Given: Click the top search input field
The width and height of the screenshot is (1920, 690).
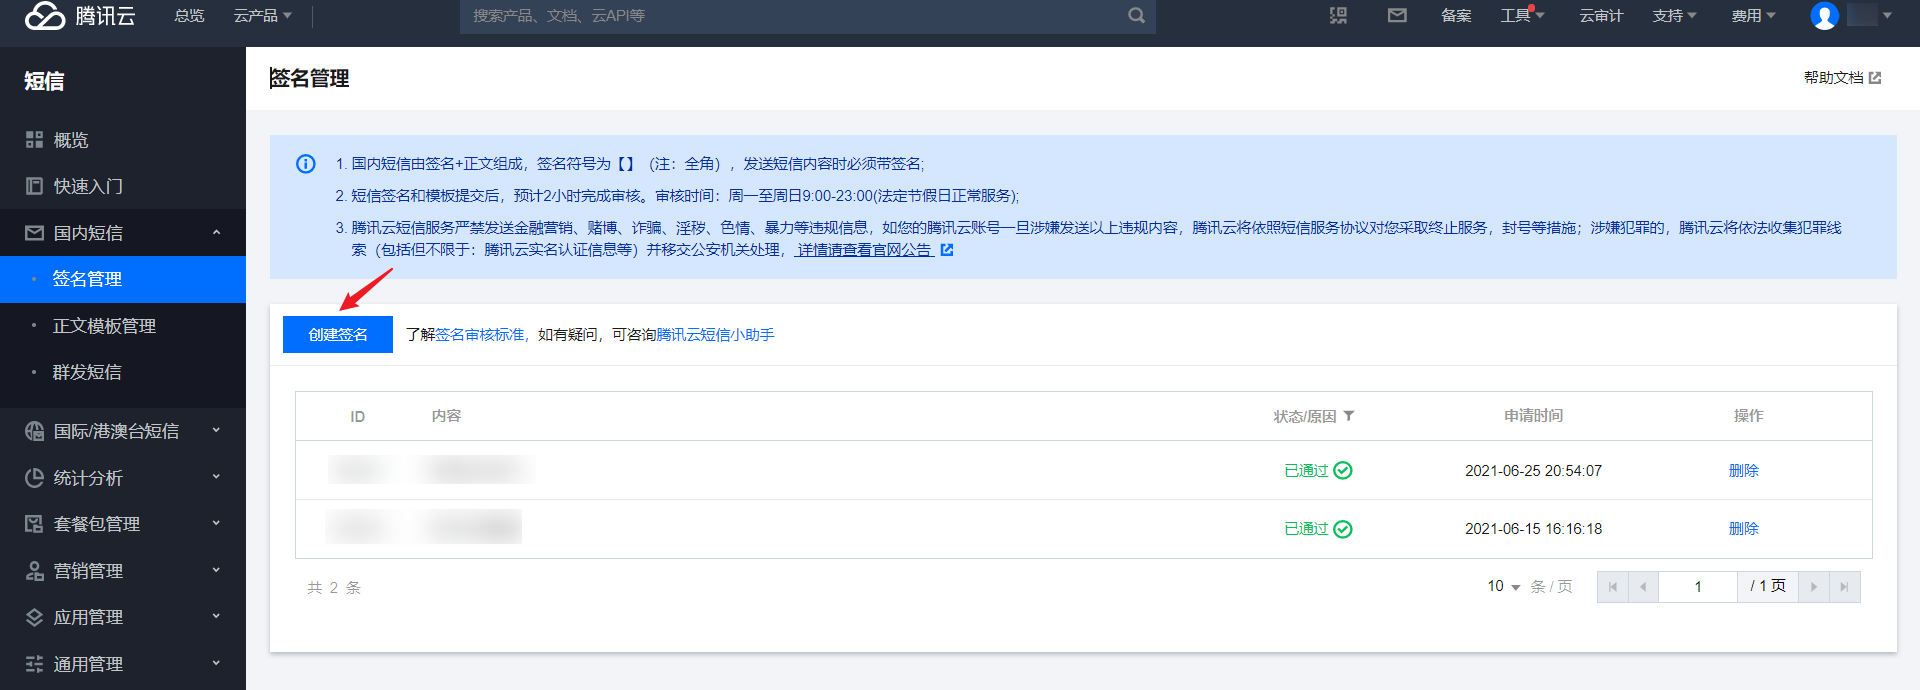Looking at the screenshot, I should tap(792, 16).
